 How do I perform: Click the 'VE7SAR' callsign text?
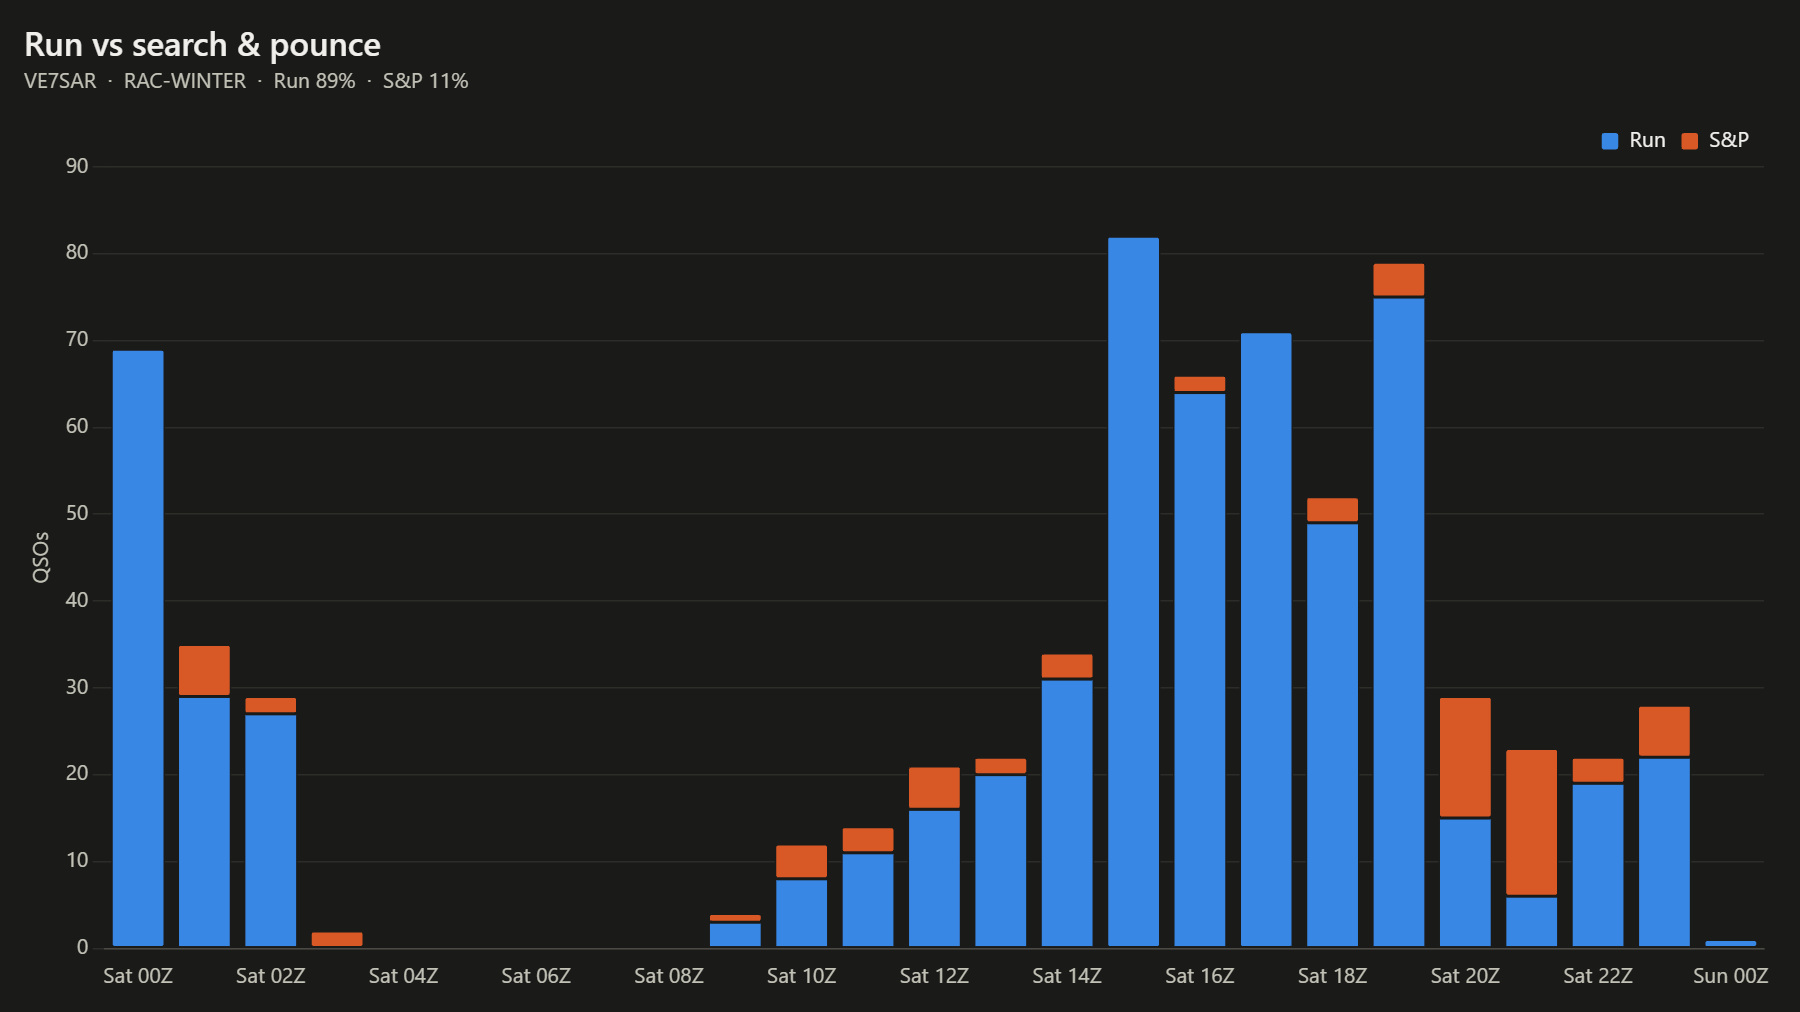60,81
